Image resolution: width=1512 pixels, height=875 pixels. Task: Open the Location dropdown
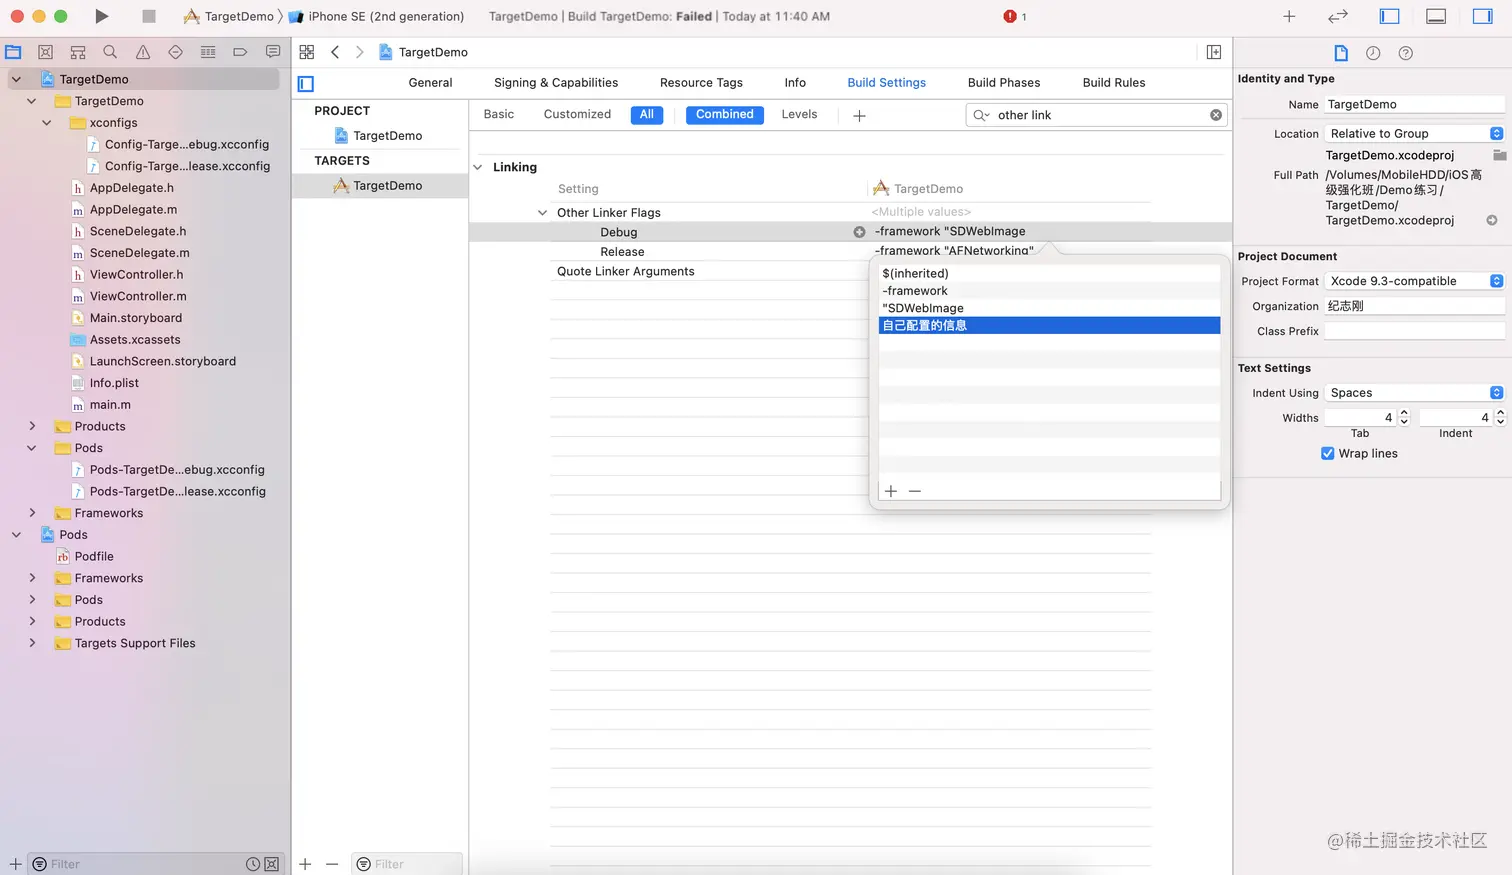pos(1415,134)
